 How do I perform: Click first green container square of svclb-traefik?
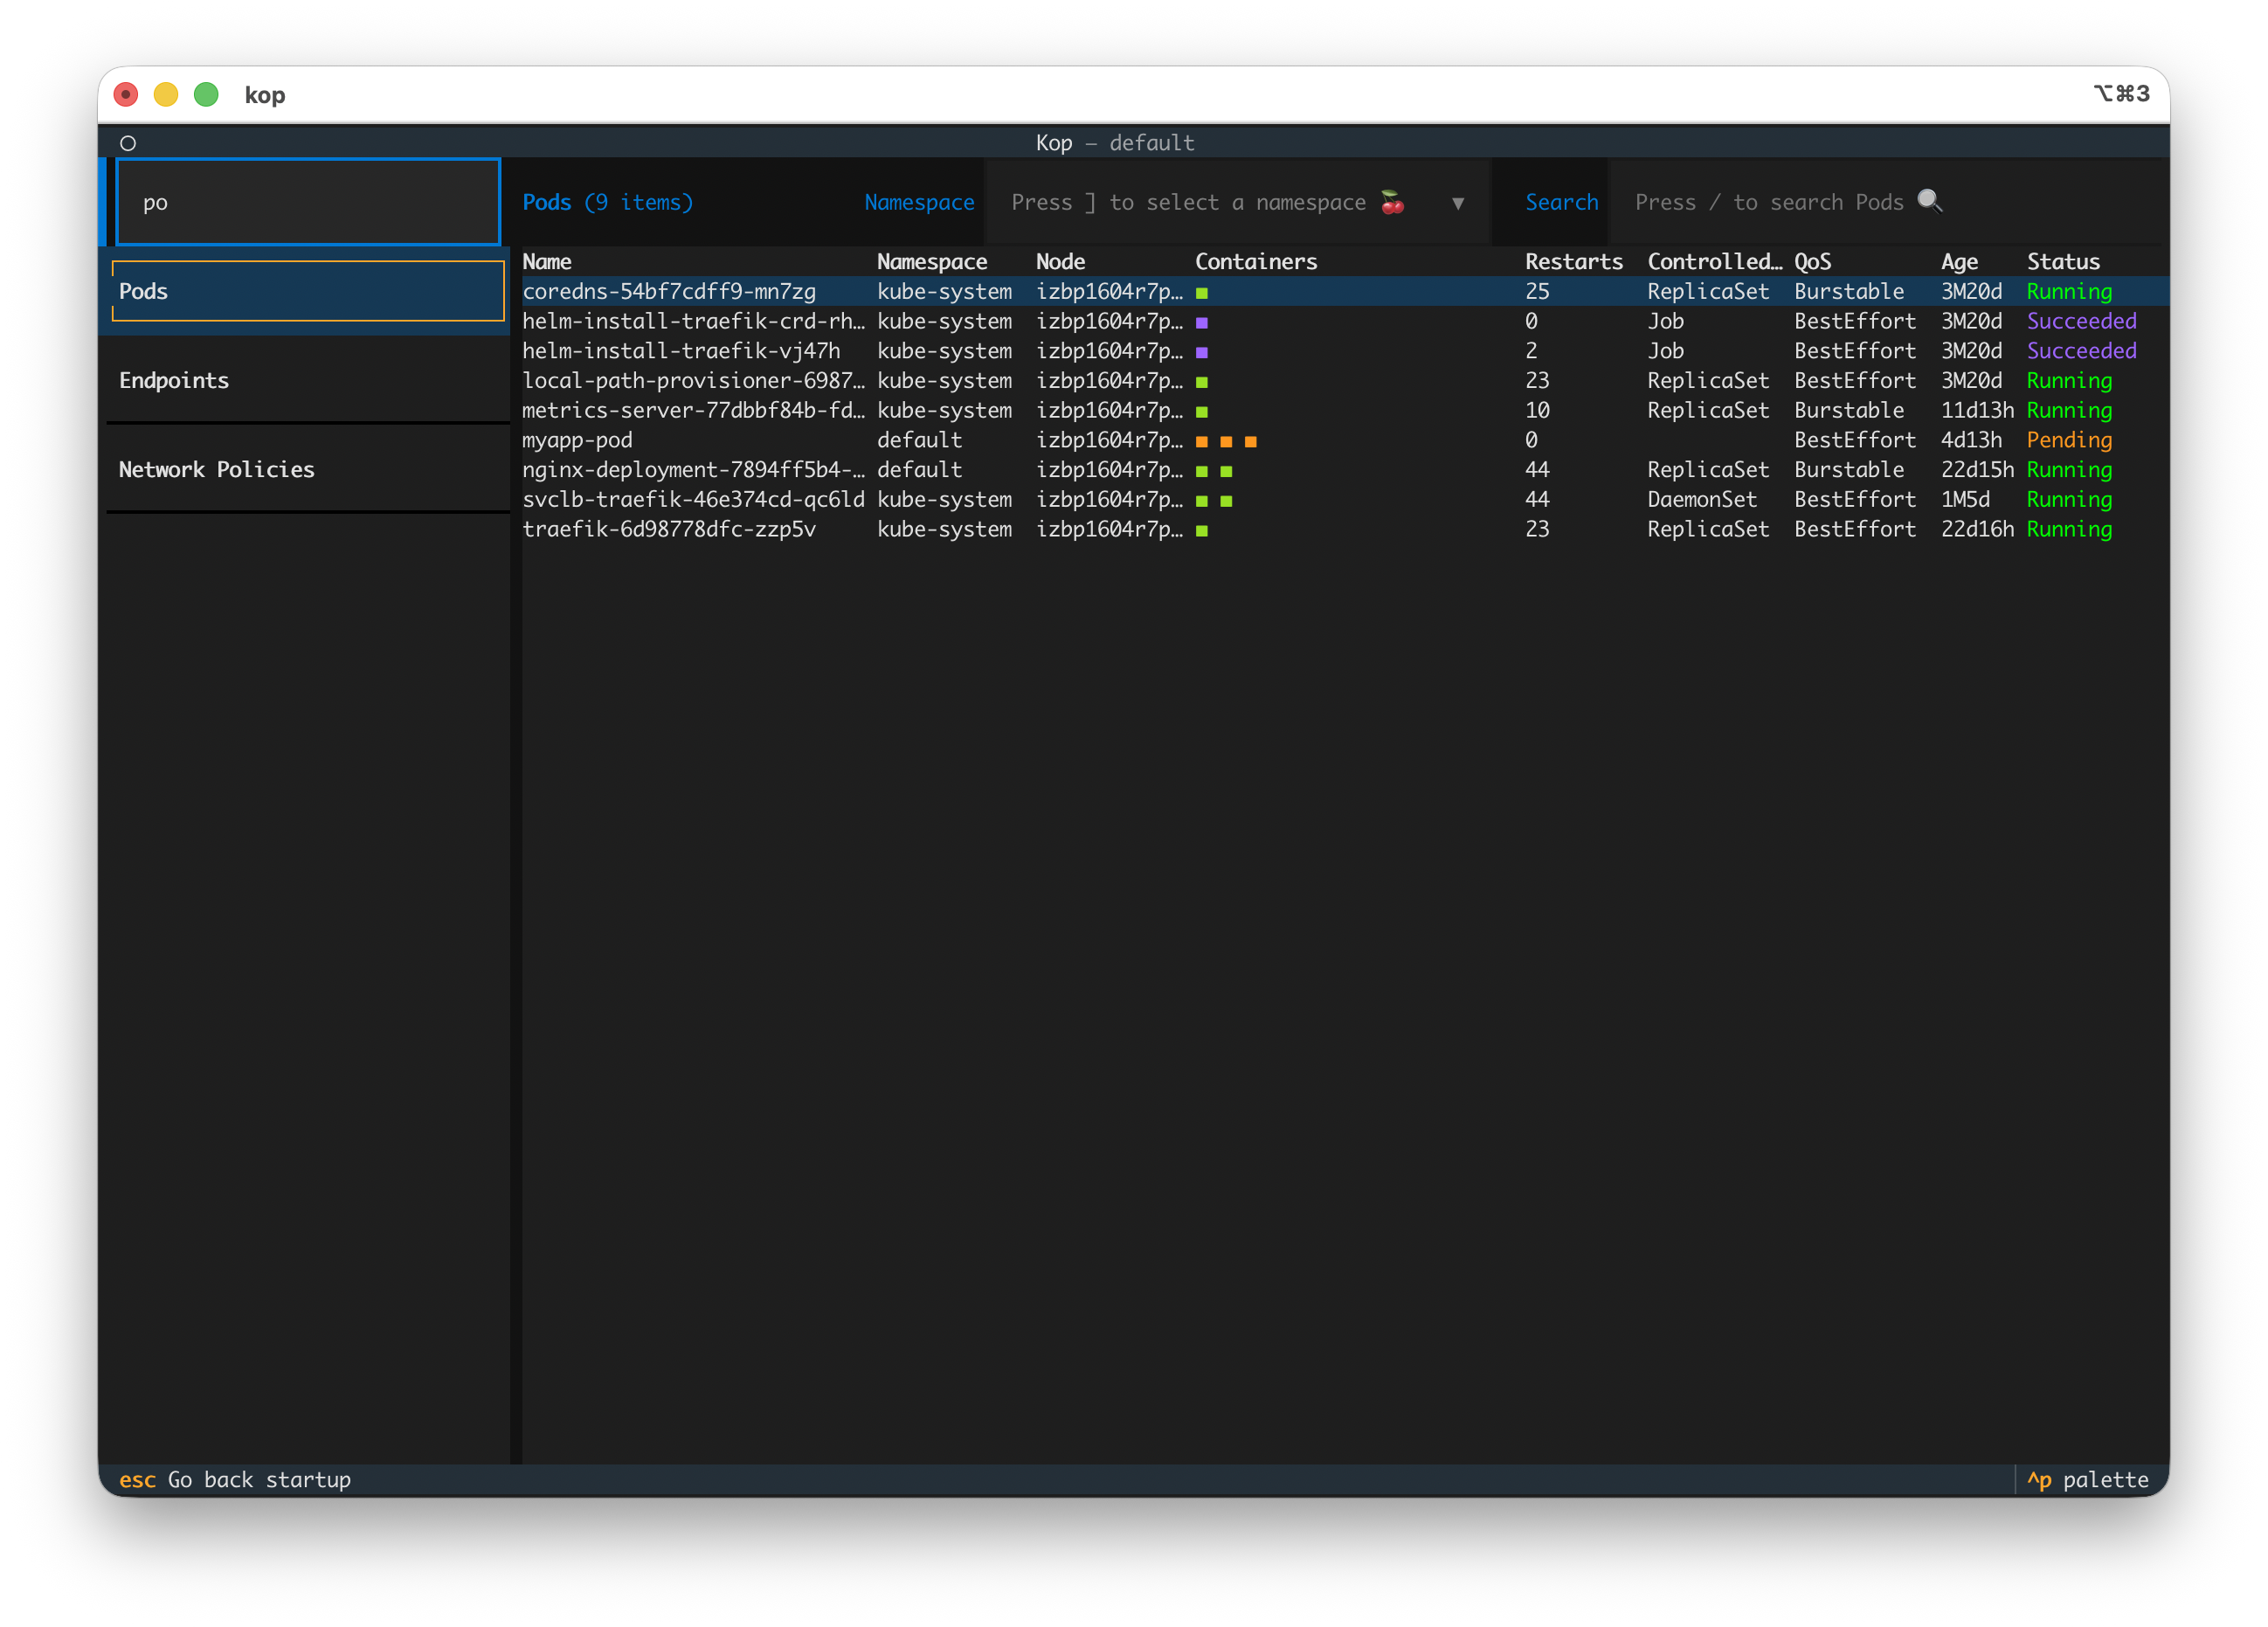click(1202, 501)
